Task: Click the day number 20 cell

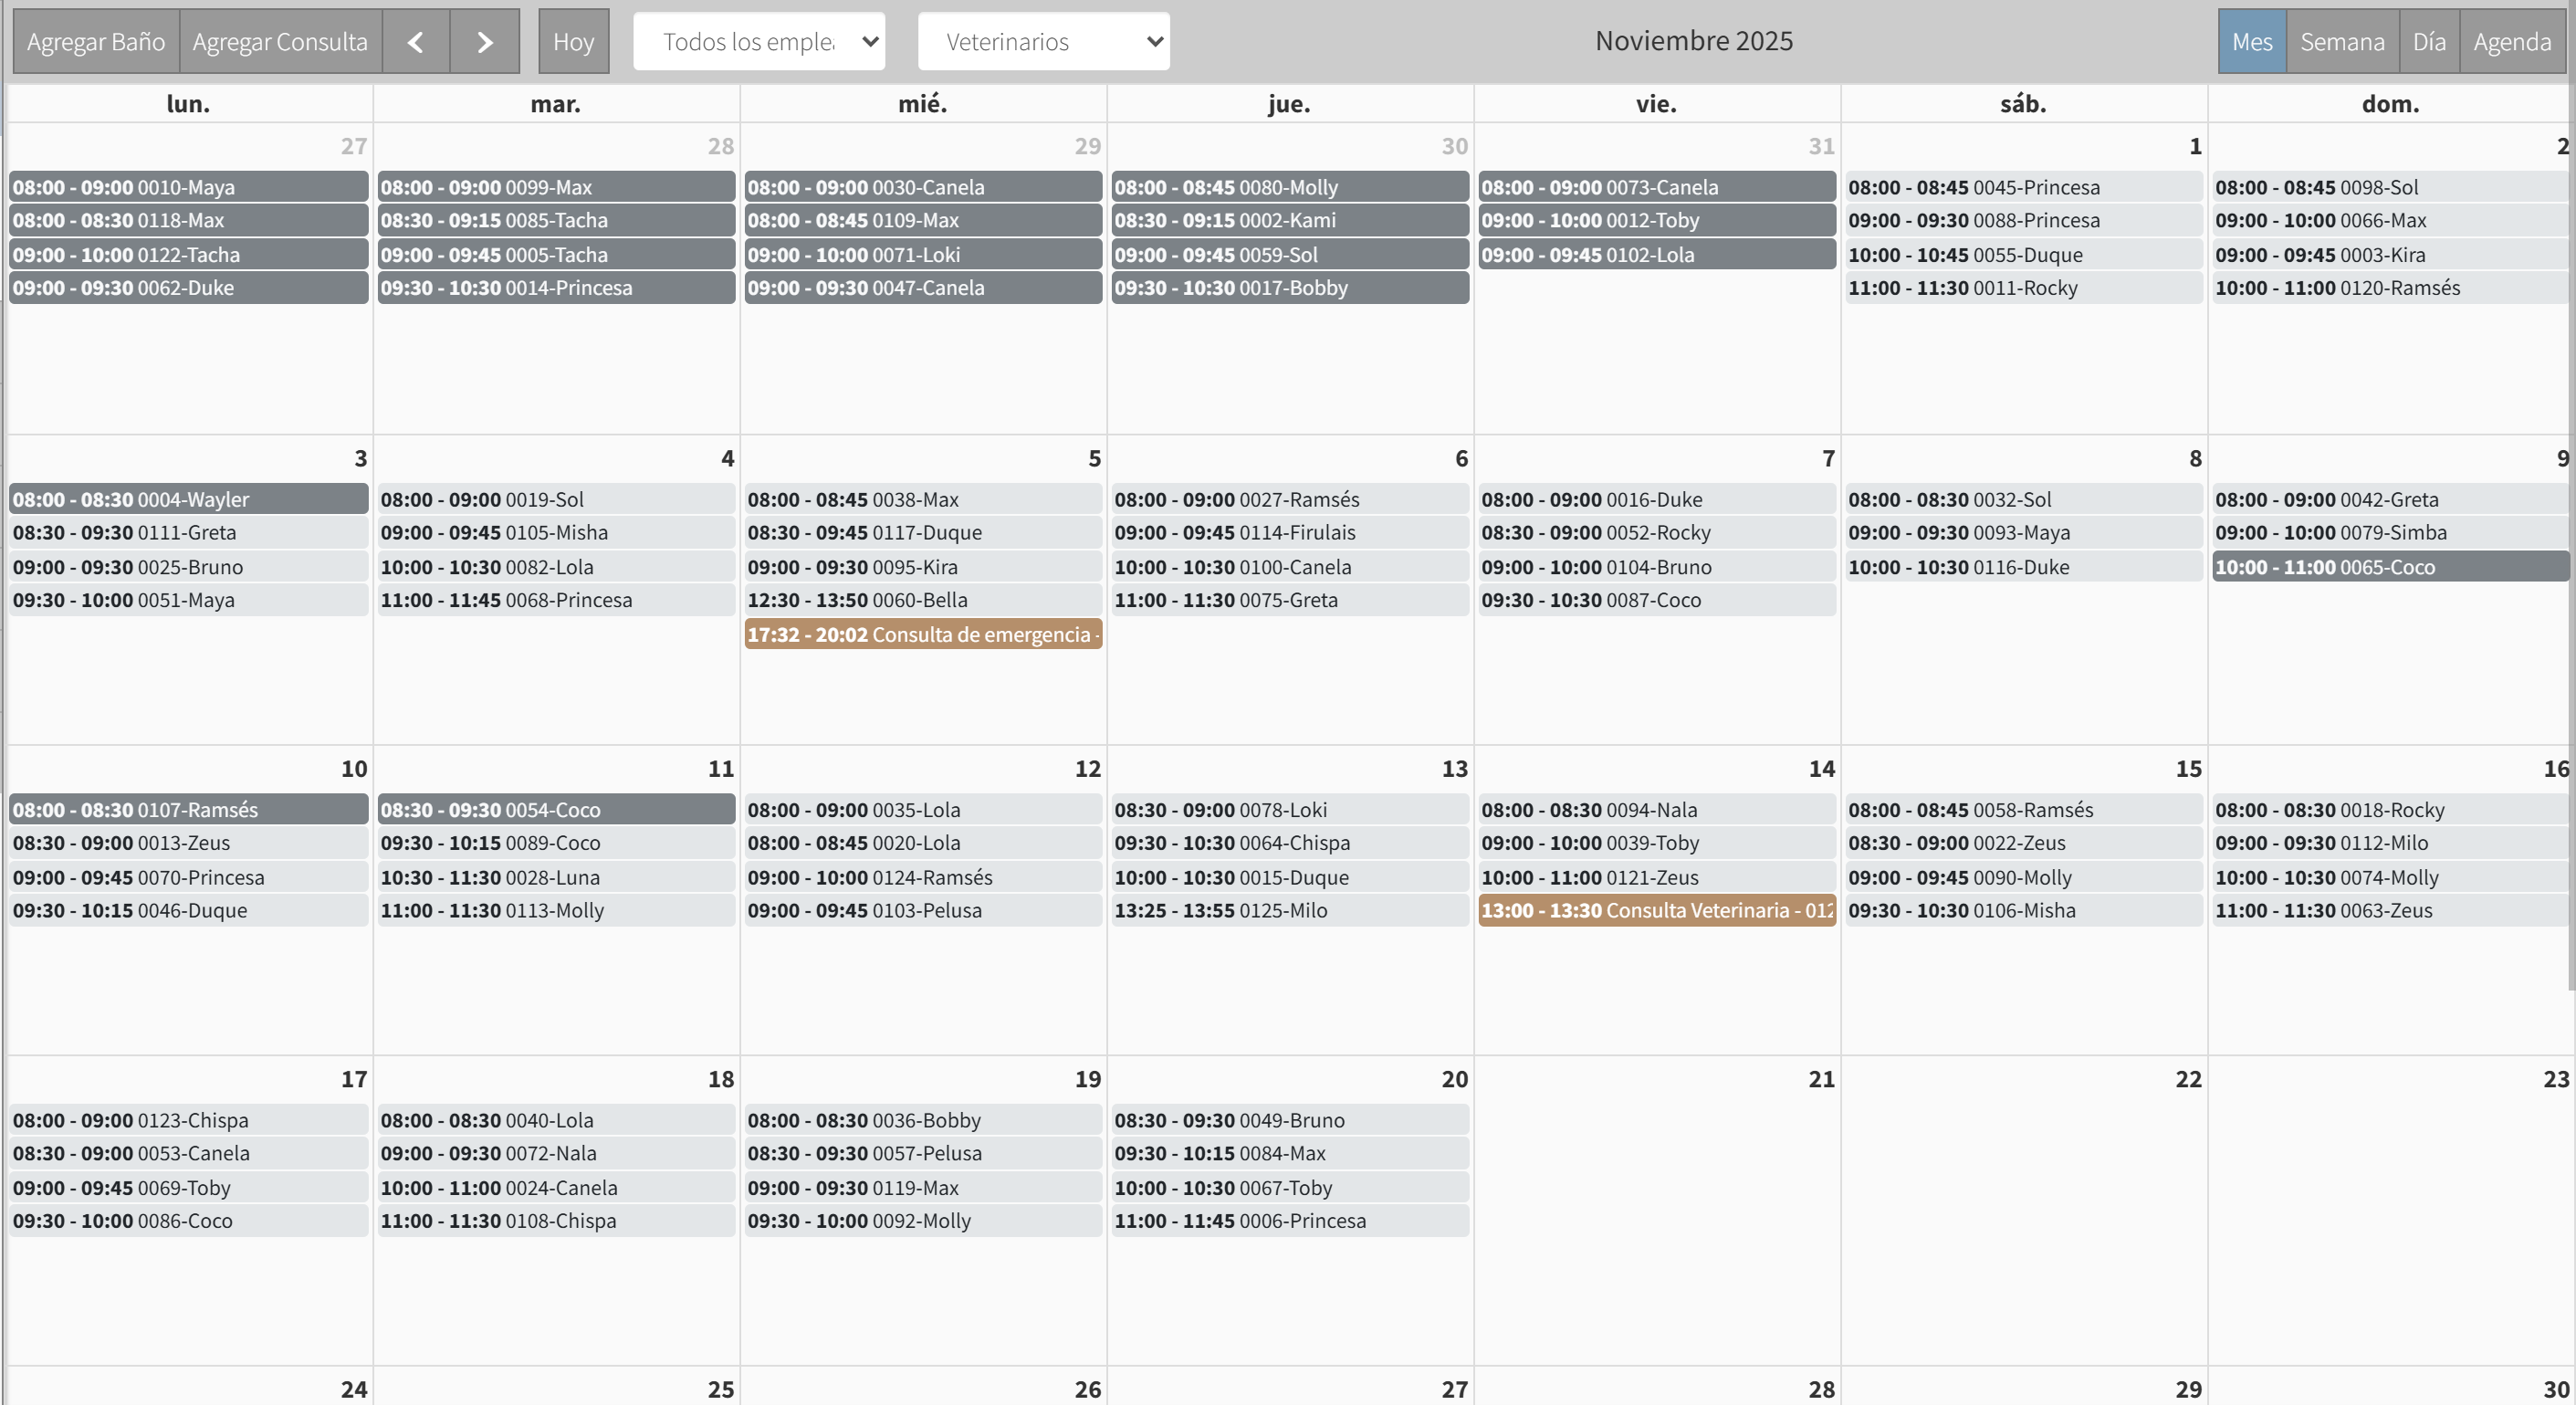Action: pyautogui.click(x=1452, y=1078)
